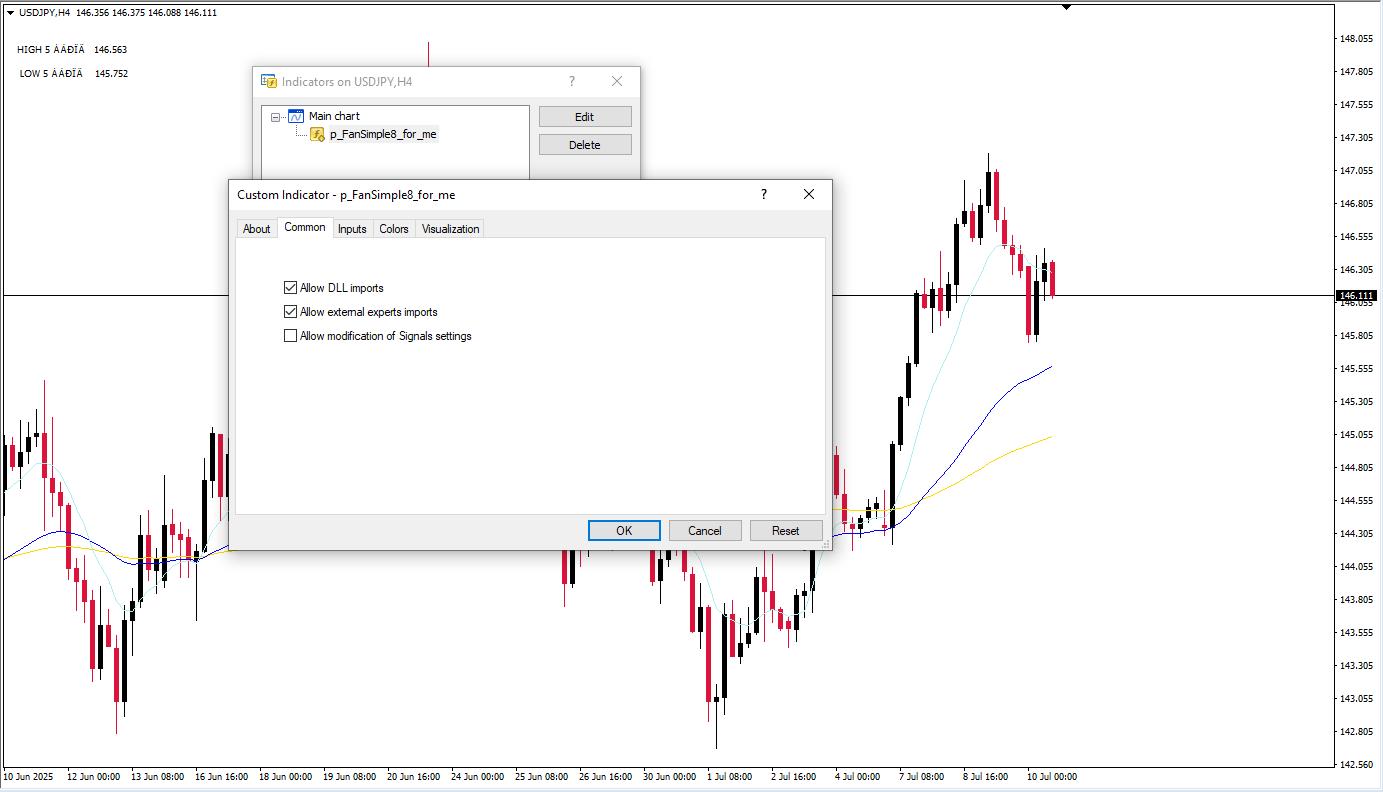Viewport: 1383px width, 792px height.
Task: Select p_FanSimple8_for_me in indicator list
Action: [x=382, y=134]
